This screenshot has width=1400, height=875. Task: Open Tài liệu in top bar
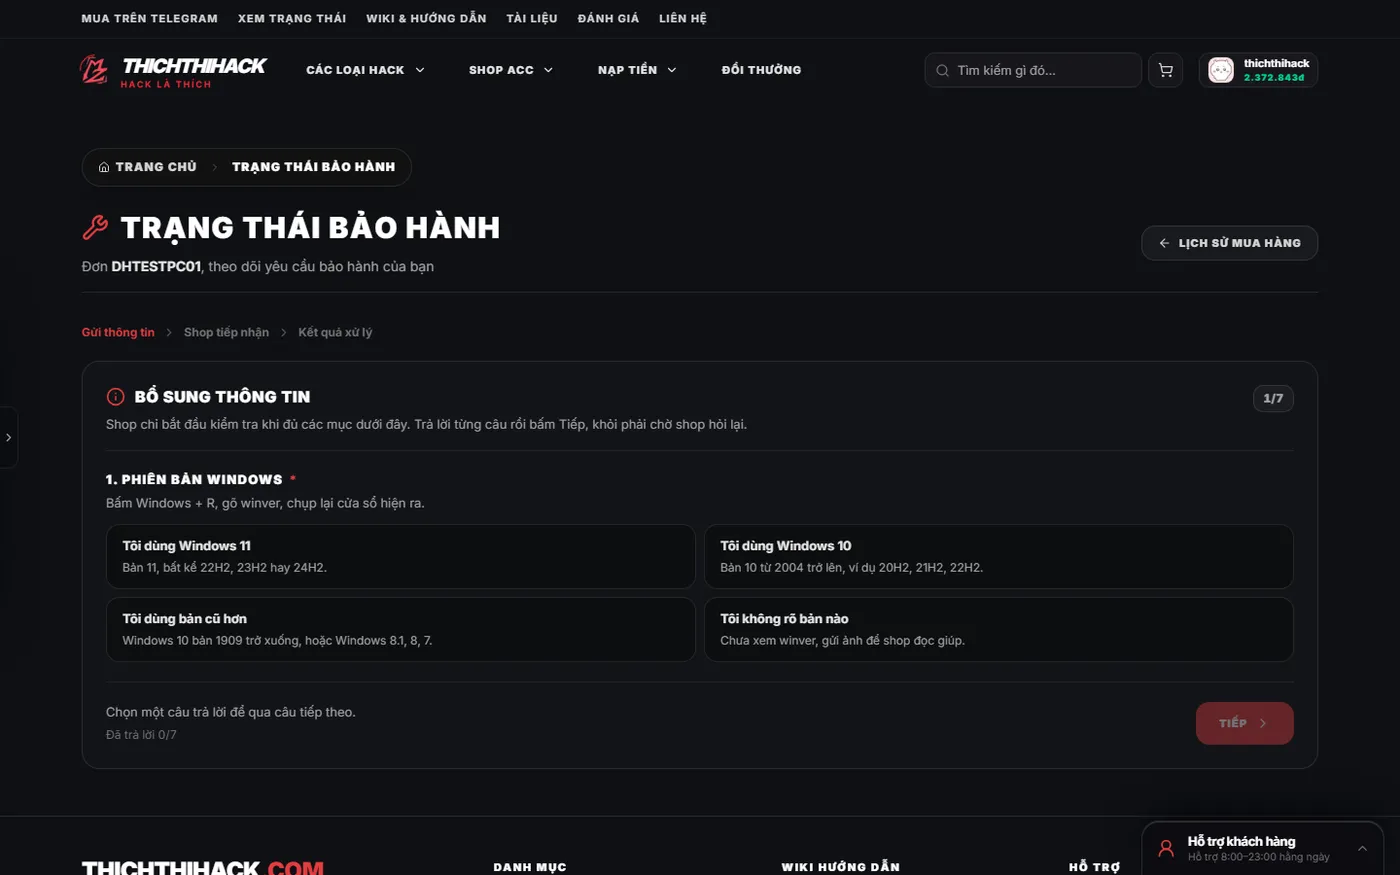[x=532, y=18]
